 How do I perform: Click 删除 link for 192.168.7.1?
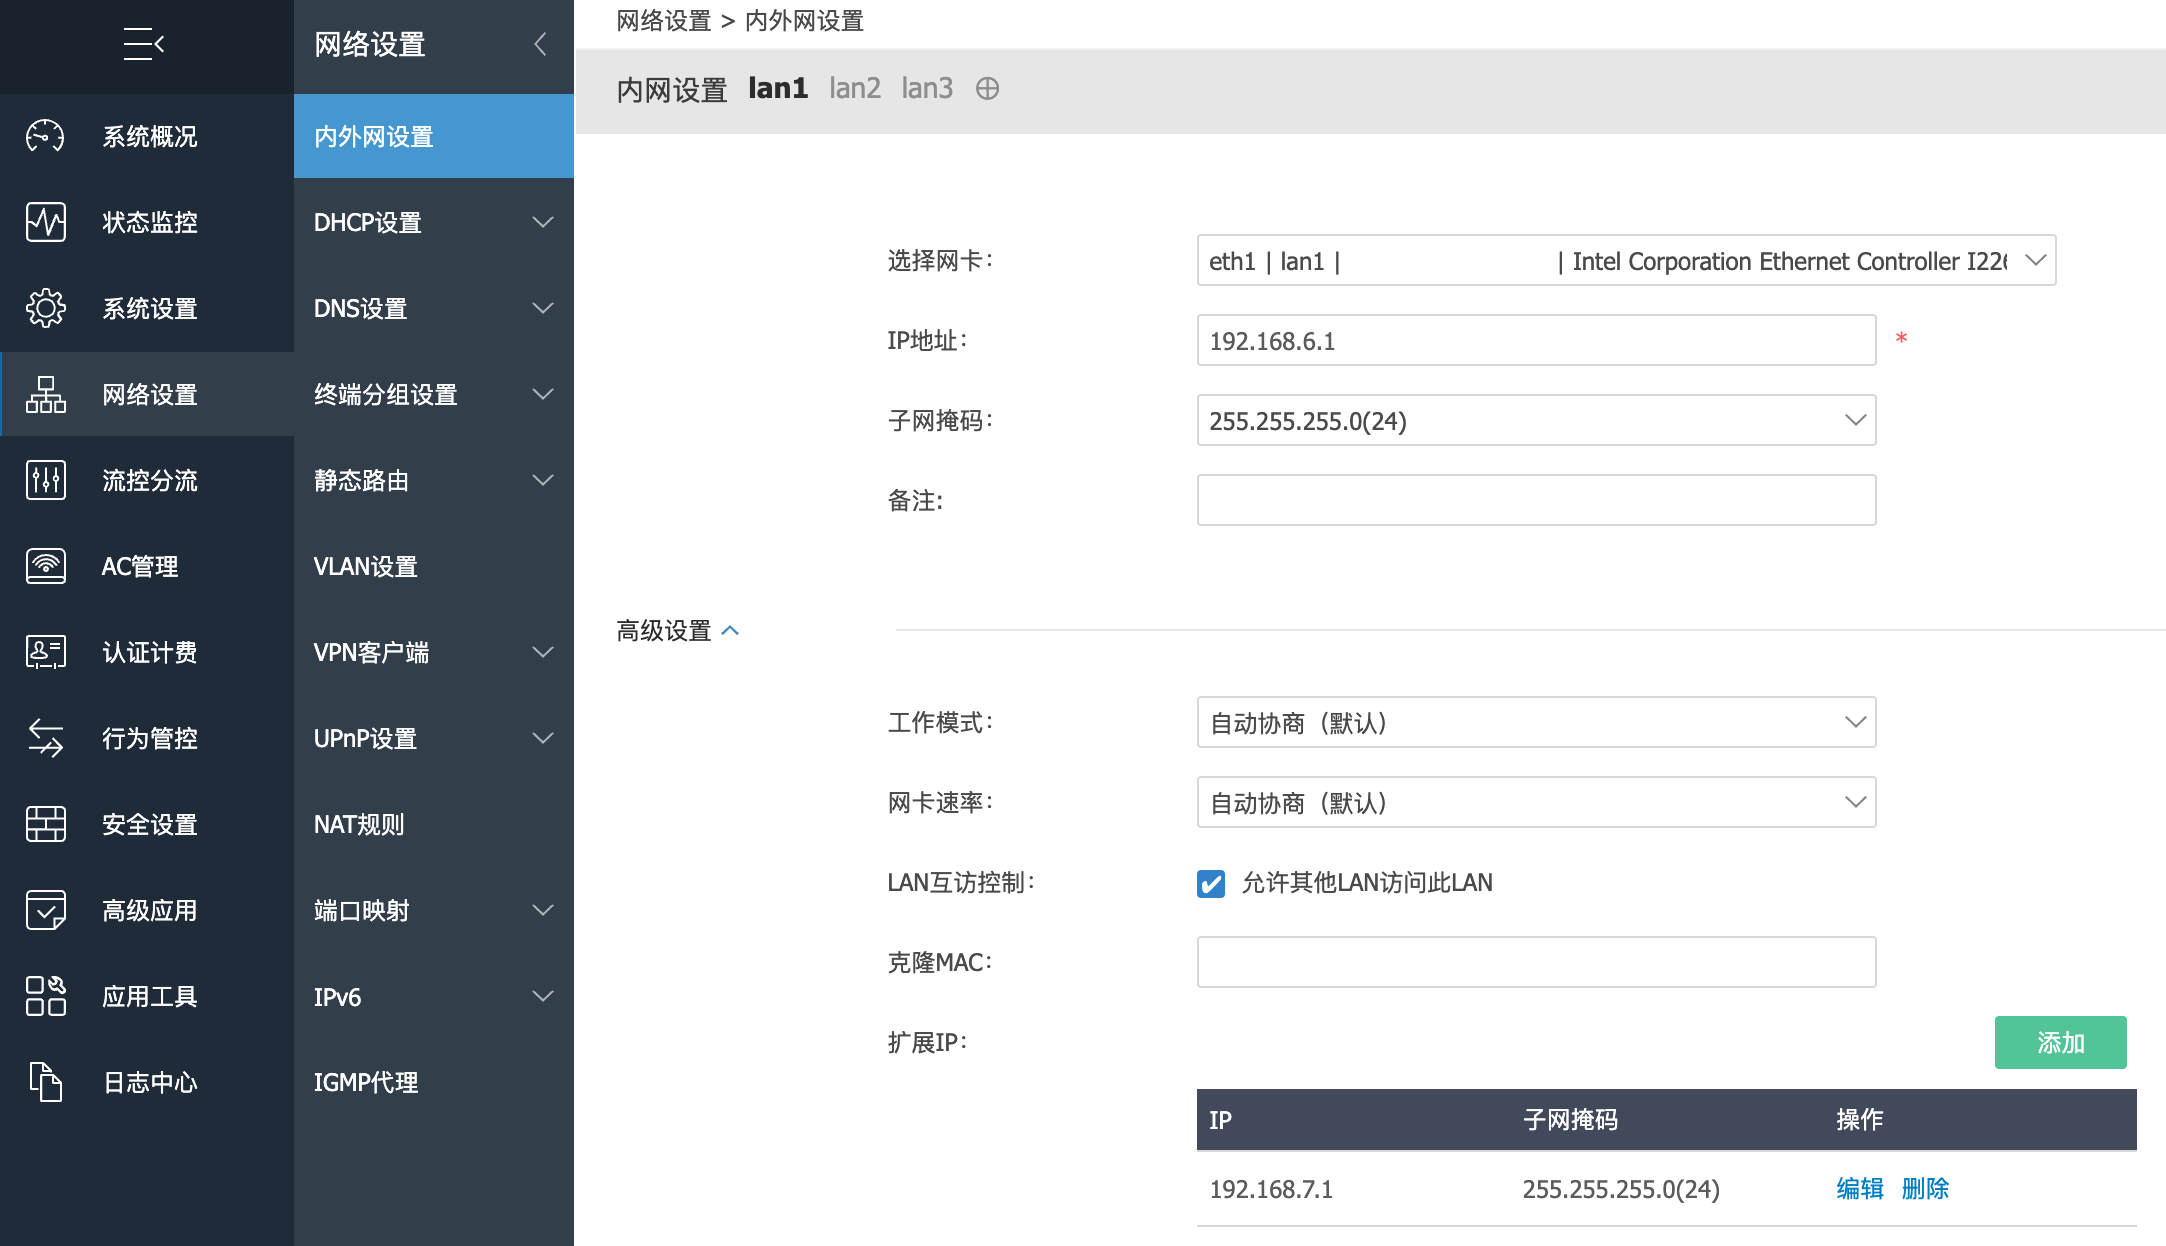click(x=1925, y=1189)
